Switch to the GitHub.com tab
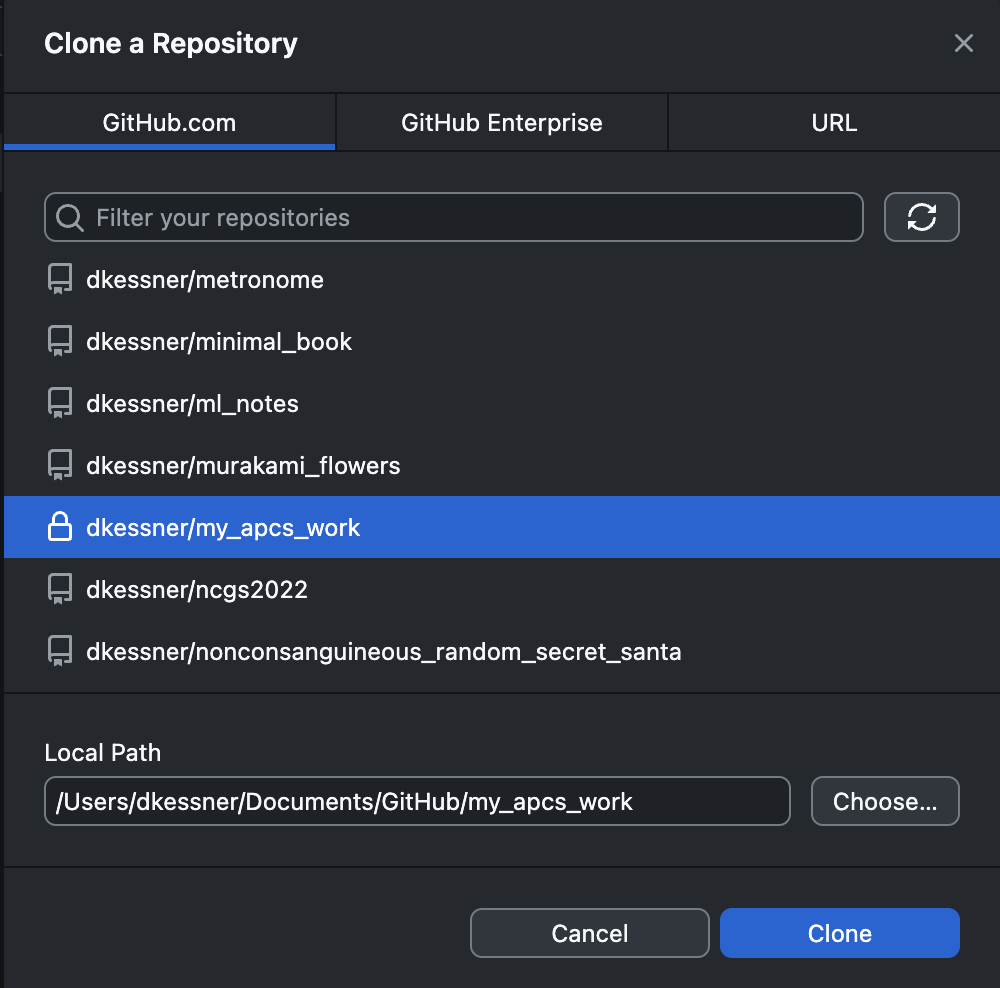 (170, 122)
